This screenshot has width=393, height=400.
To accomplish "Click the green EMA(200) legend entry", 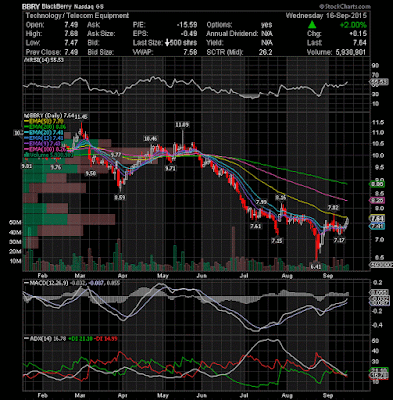I will [x=46, y=127].
